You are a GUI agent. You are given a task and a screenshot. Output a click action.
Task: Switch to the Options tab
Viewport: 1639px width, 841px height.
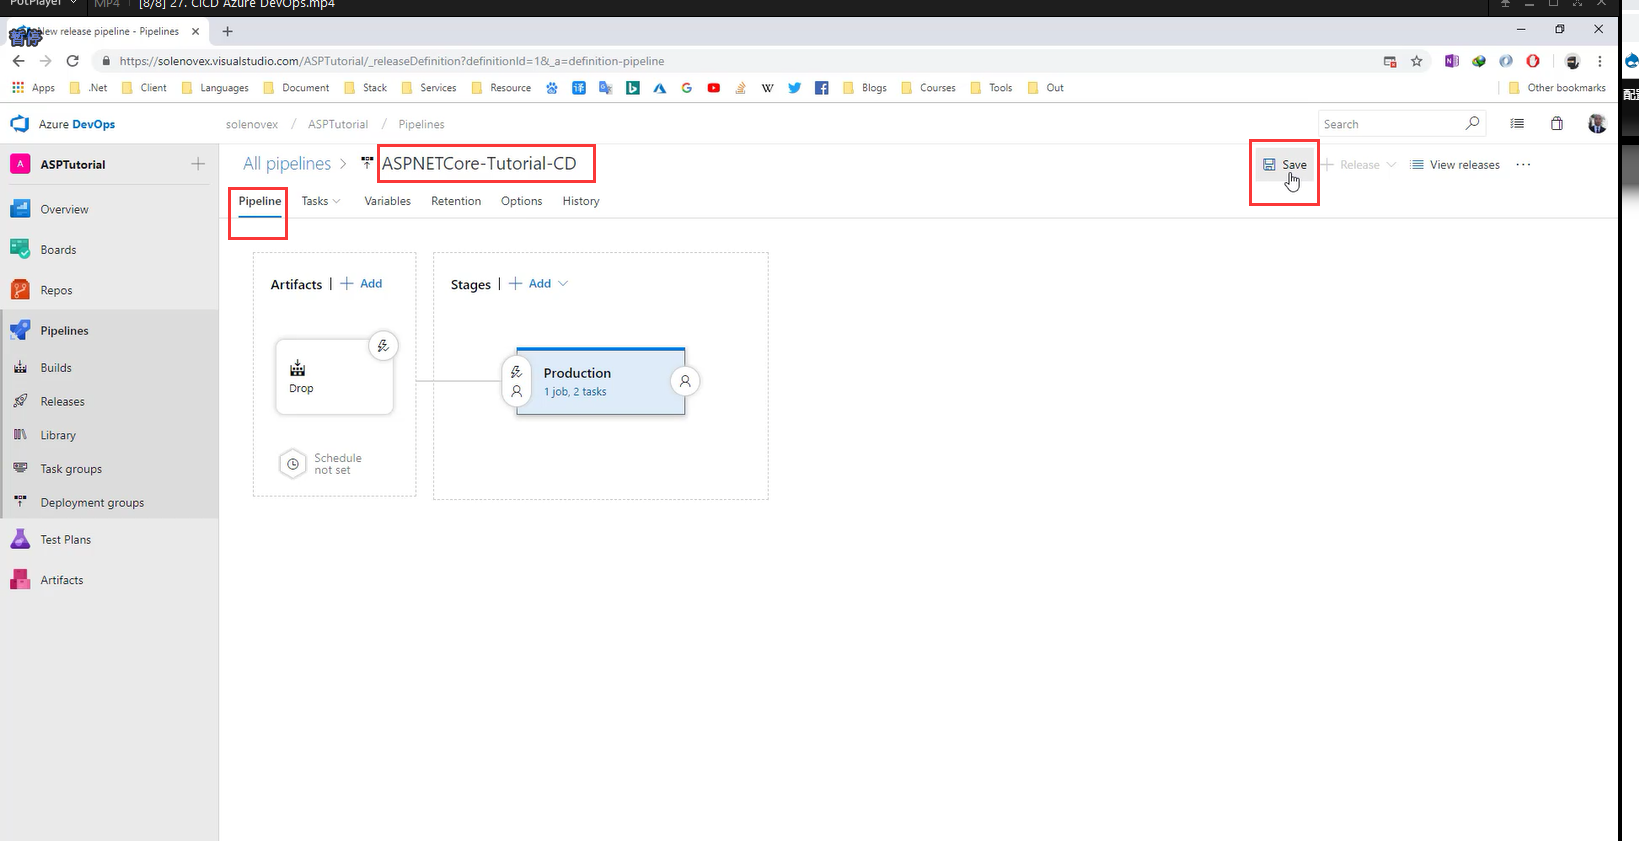click(x=521, y=201)
